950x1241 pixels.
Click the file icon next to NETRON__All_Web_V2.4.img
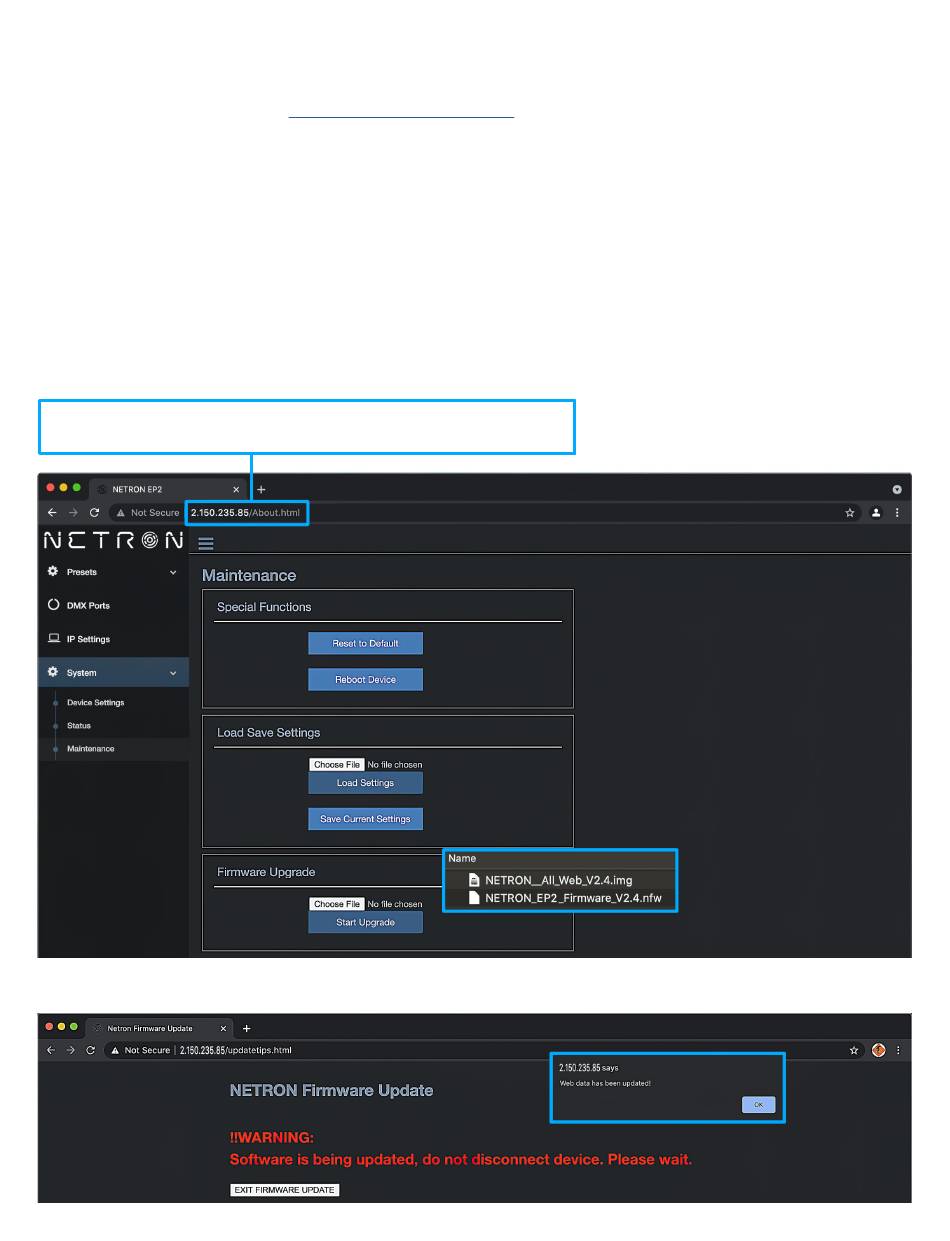click(474, 880)
